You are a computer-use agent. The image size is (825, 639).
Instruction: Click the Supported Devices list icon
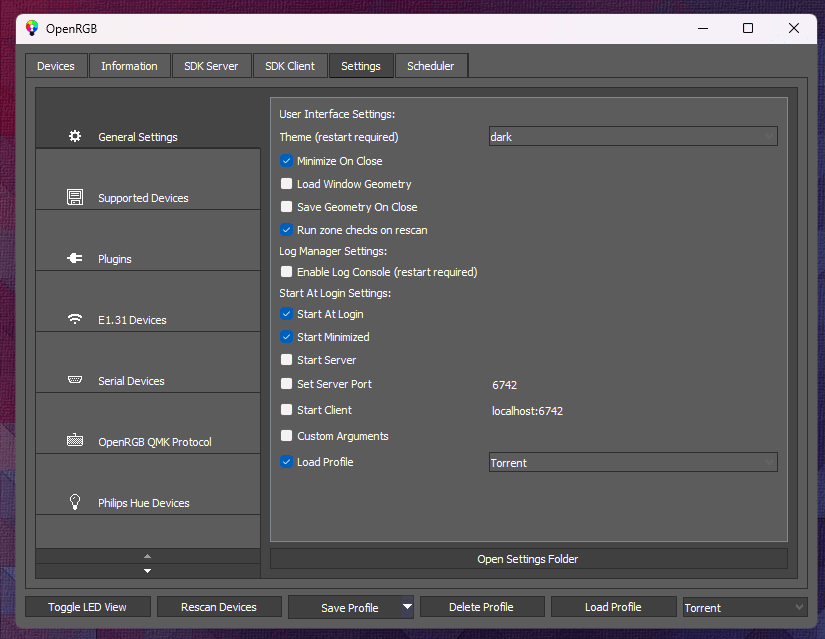(75, 197)
